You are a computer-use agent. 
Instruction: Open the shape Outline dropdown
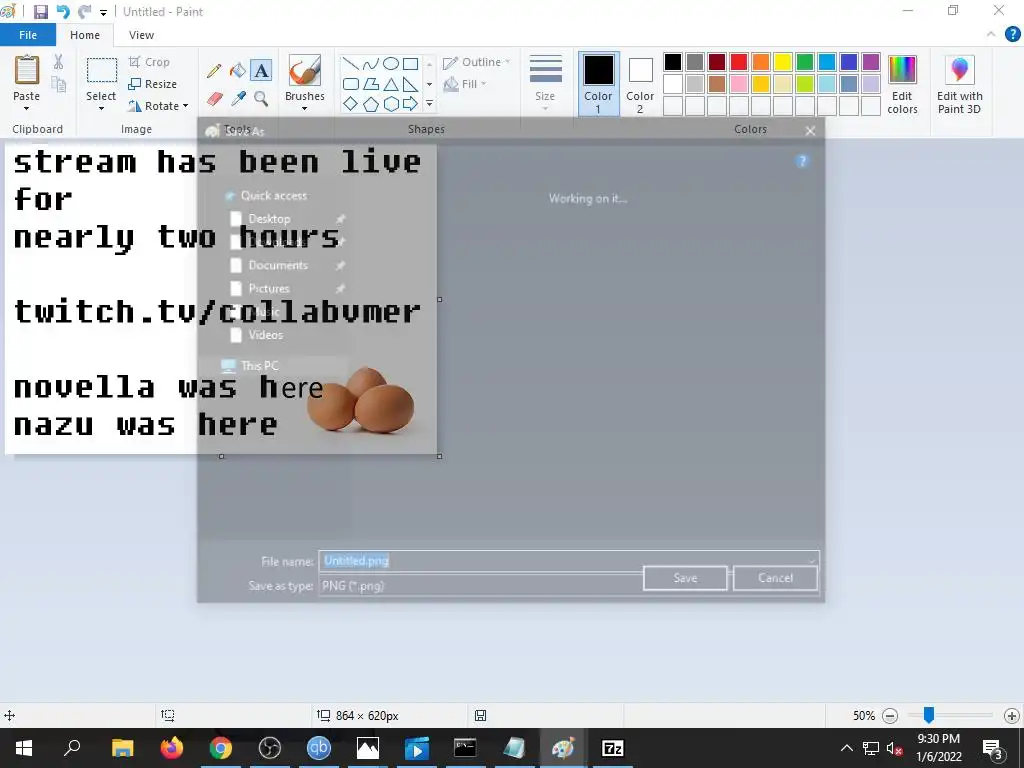click(x=476, y=62)
